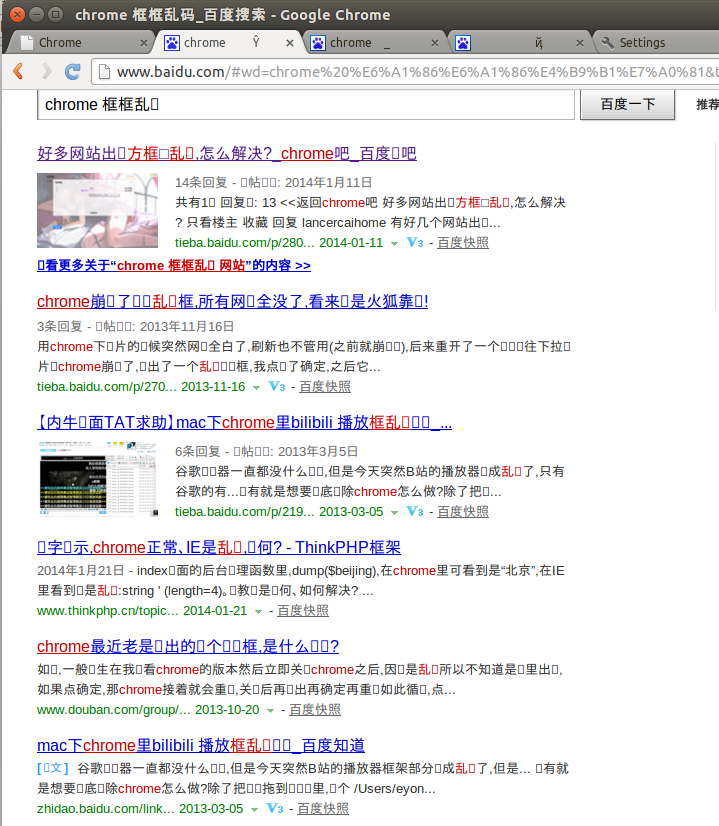Click the 推荐 link beside search button
719x826 pixels.
pyautogui.click(x=707, y=104)
